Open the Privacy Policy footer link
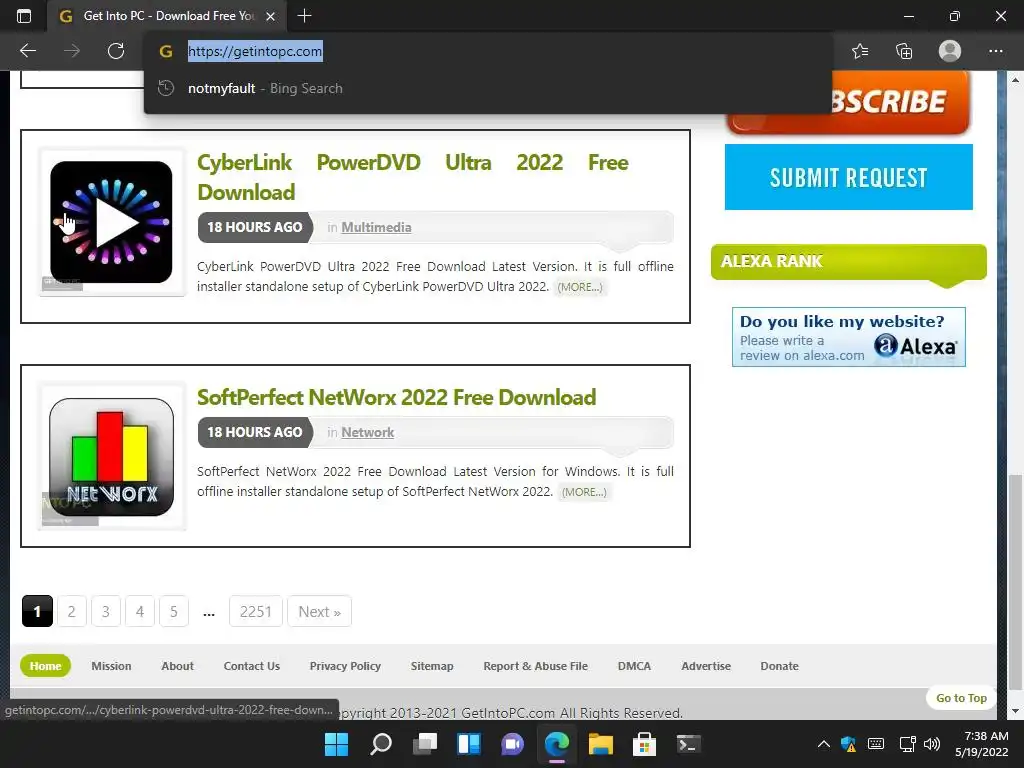Image resolution: width=1024 pixels, height=768 pixels. tap(345, 665)
